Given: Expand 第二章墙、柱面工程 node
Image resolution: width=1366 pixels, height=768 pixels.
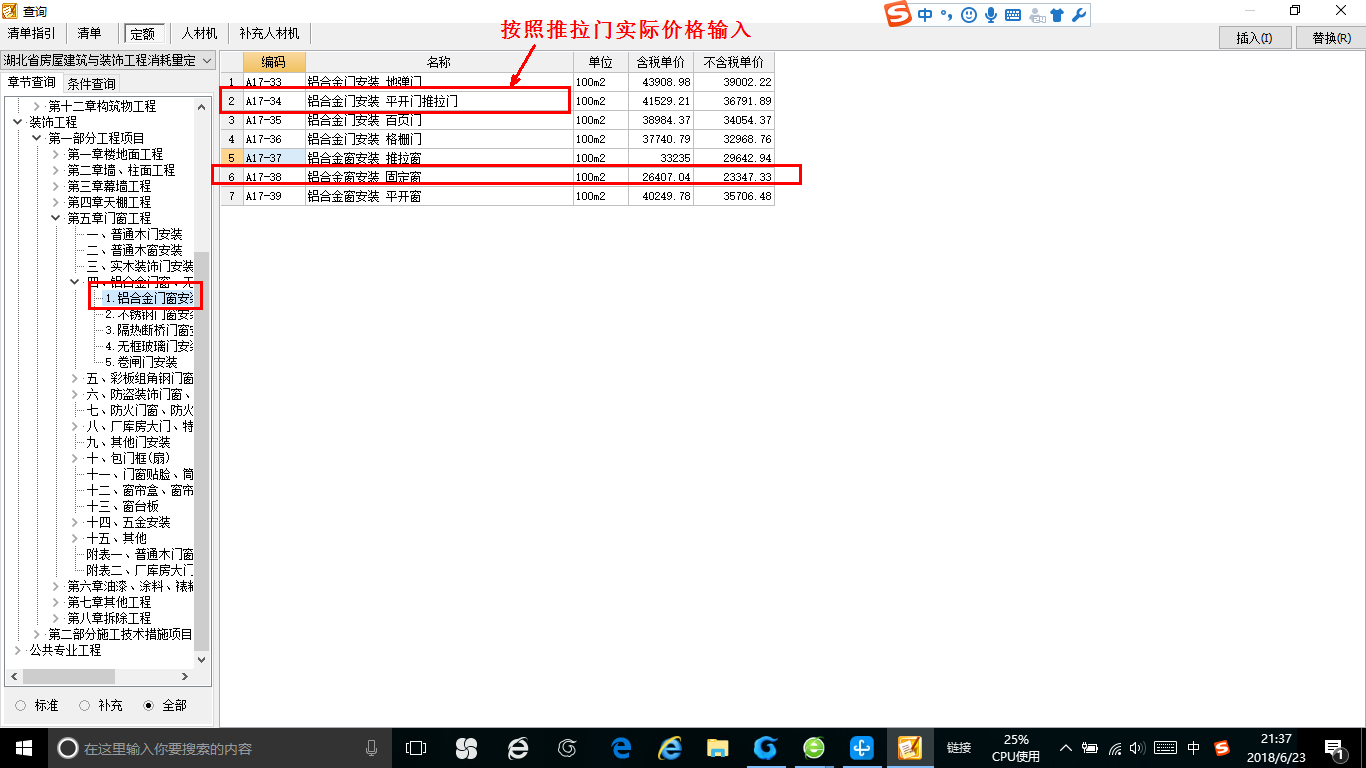Looking at the screenshot, I should (x=56, y=170).
